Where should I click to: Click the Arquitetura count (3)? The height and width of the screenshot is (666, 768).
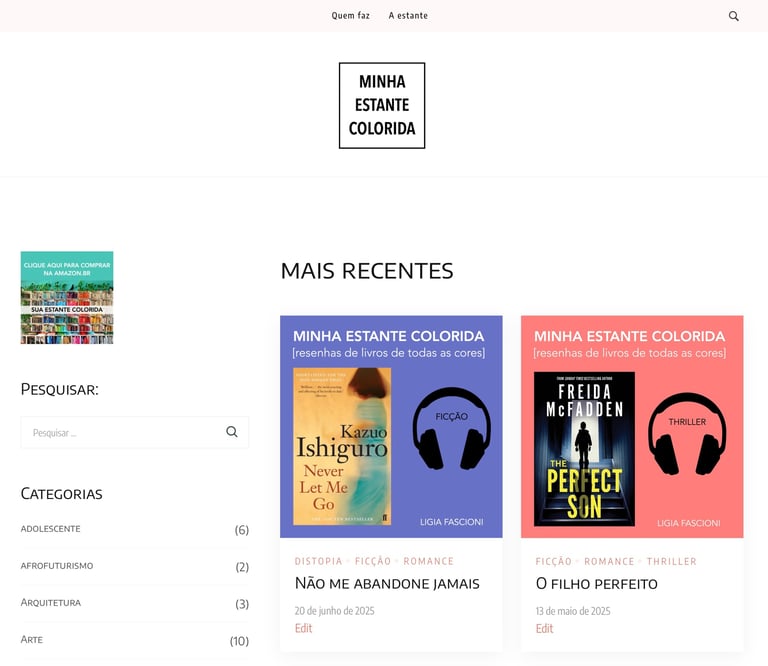click(x=242, y=604)
